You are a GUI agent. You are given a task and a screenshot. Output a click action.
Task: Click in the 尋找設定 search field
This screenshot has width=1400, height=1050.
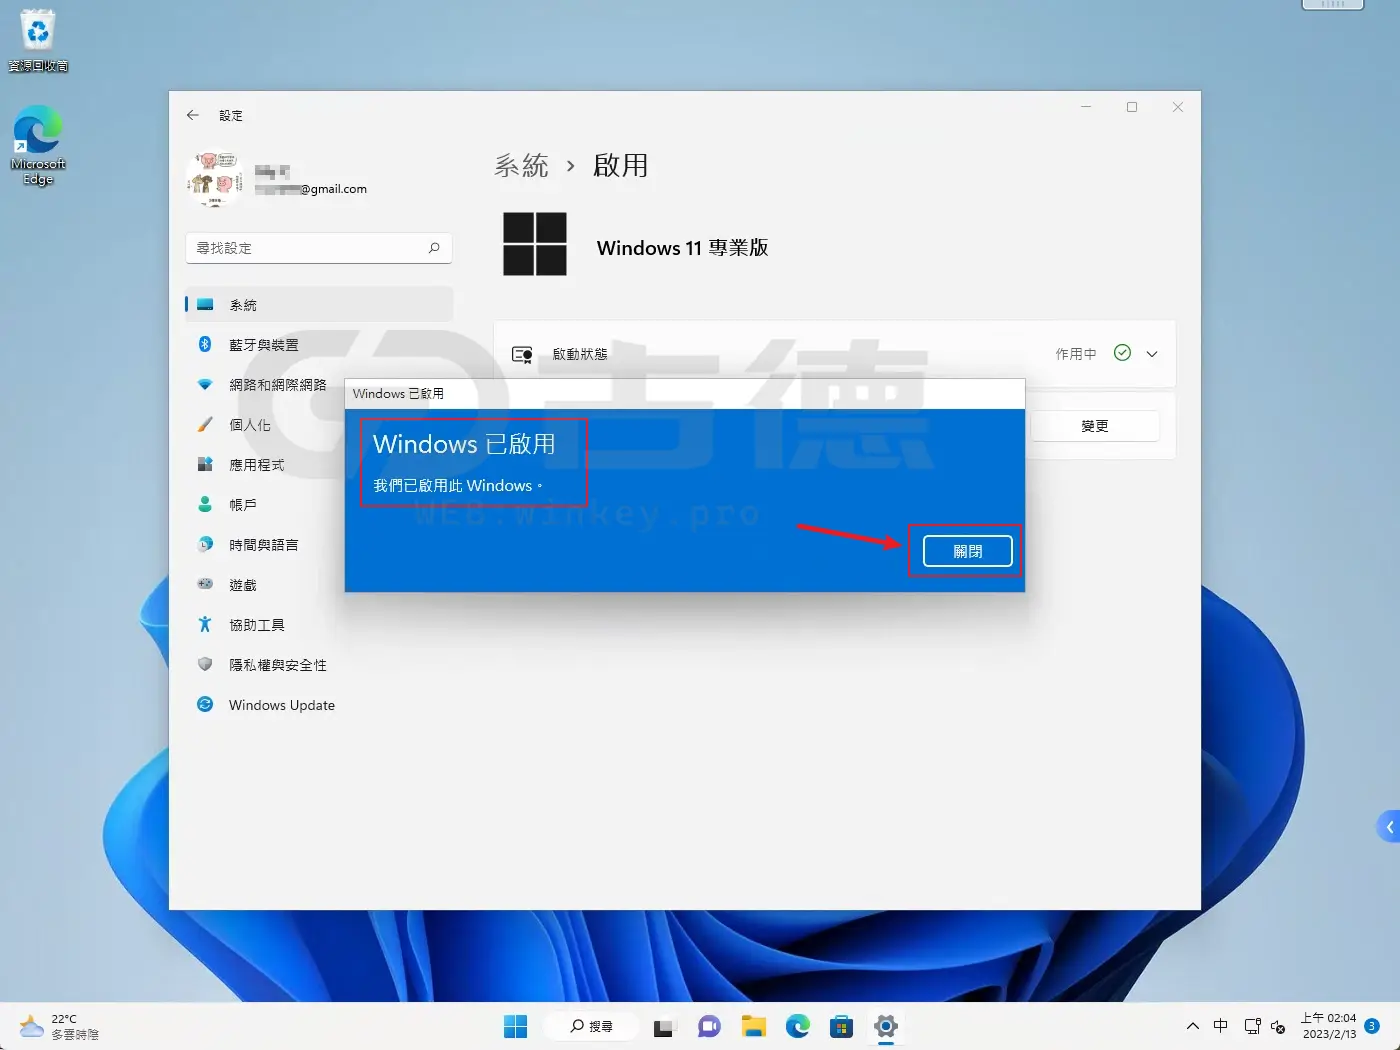pos(319,248)
